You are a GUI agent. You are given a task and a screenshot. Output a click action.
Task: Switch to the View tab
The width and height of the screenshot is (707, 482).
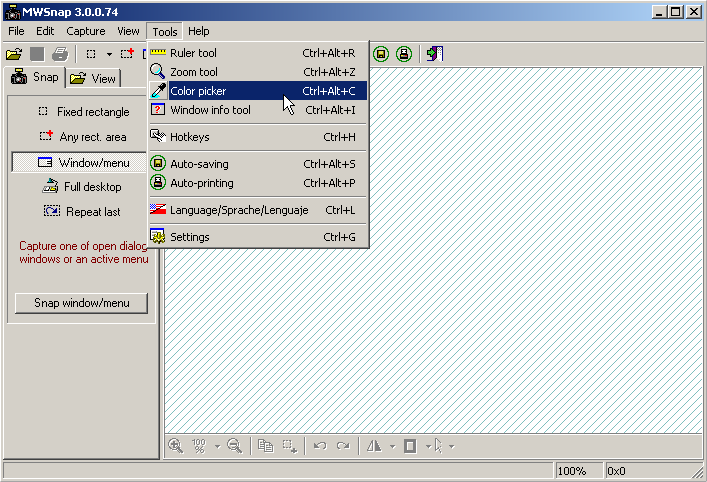click(x=93, y=78)
